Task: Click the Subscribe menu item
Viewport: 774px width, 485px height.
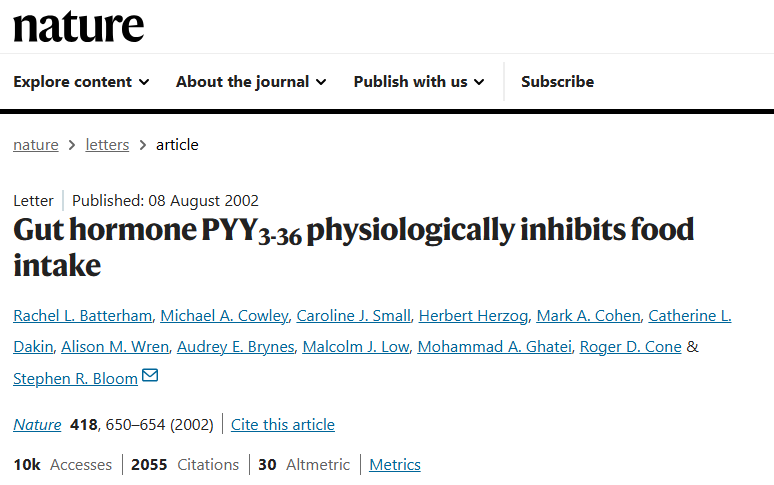Action: pyautogui.click(x=557, y=82)
